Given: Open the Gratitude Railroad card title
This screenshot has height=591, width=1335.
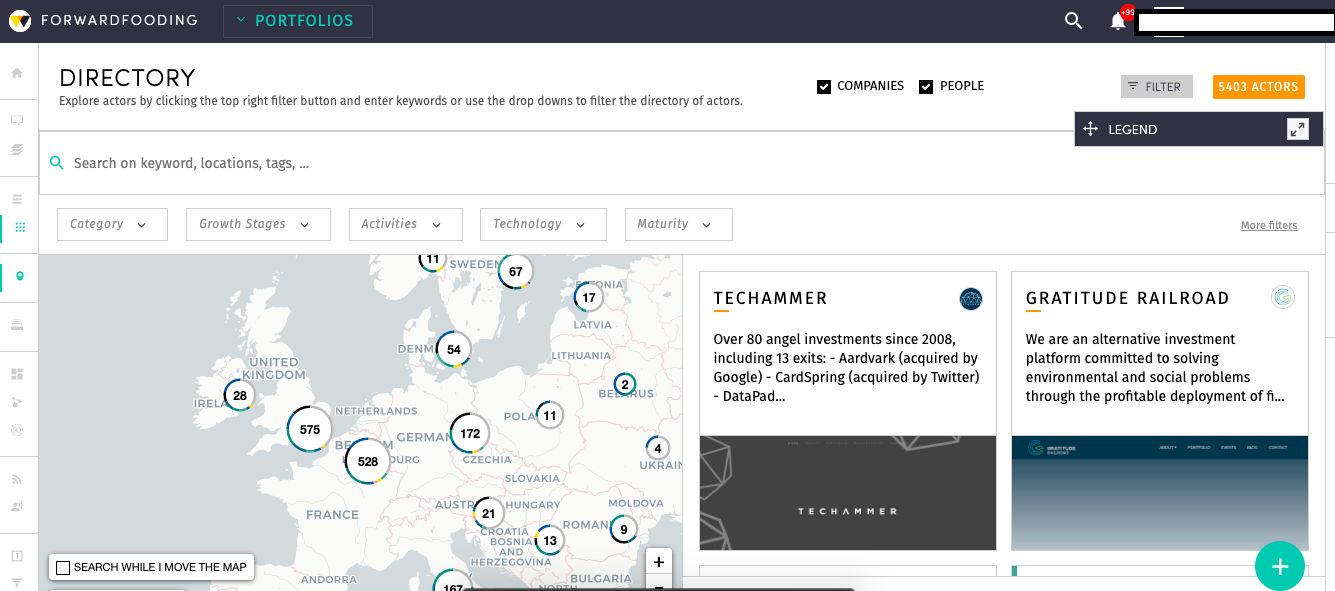Looking at the screenshot, I should tap(1128, 298).
